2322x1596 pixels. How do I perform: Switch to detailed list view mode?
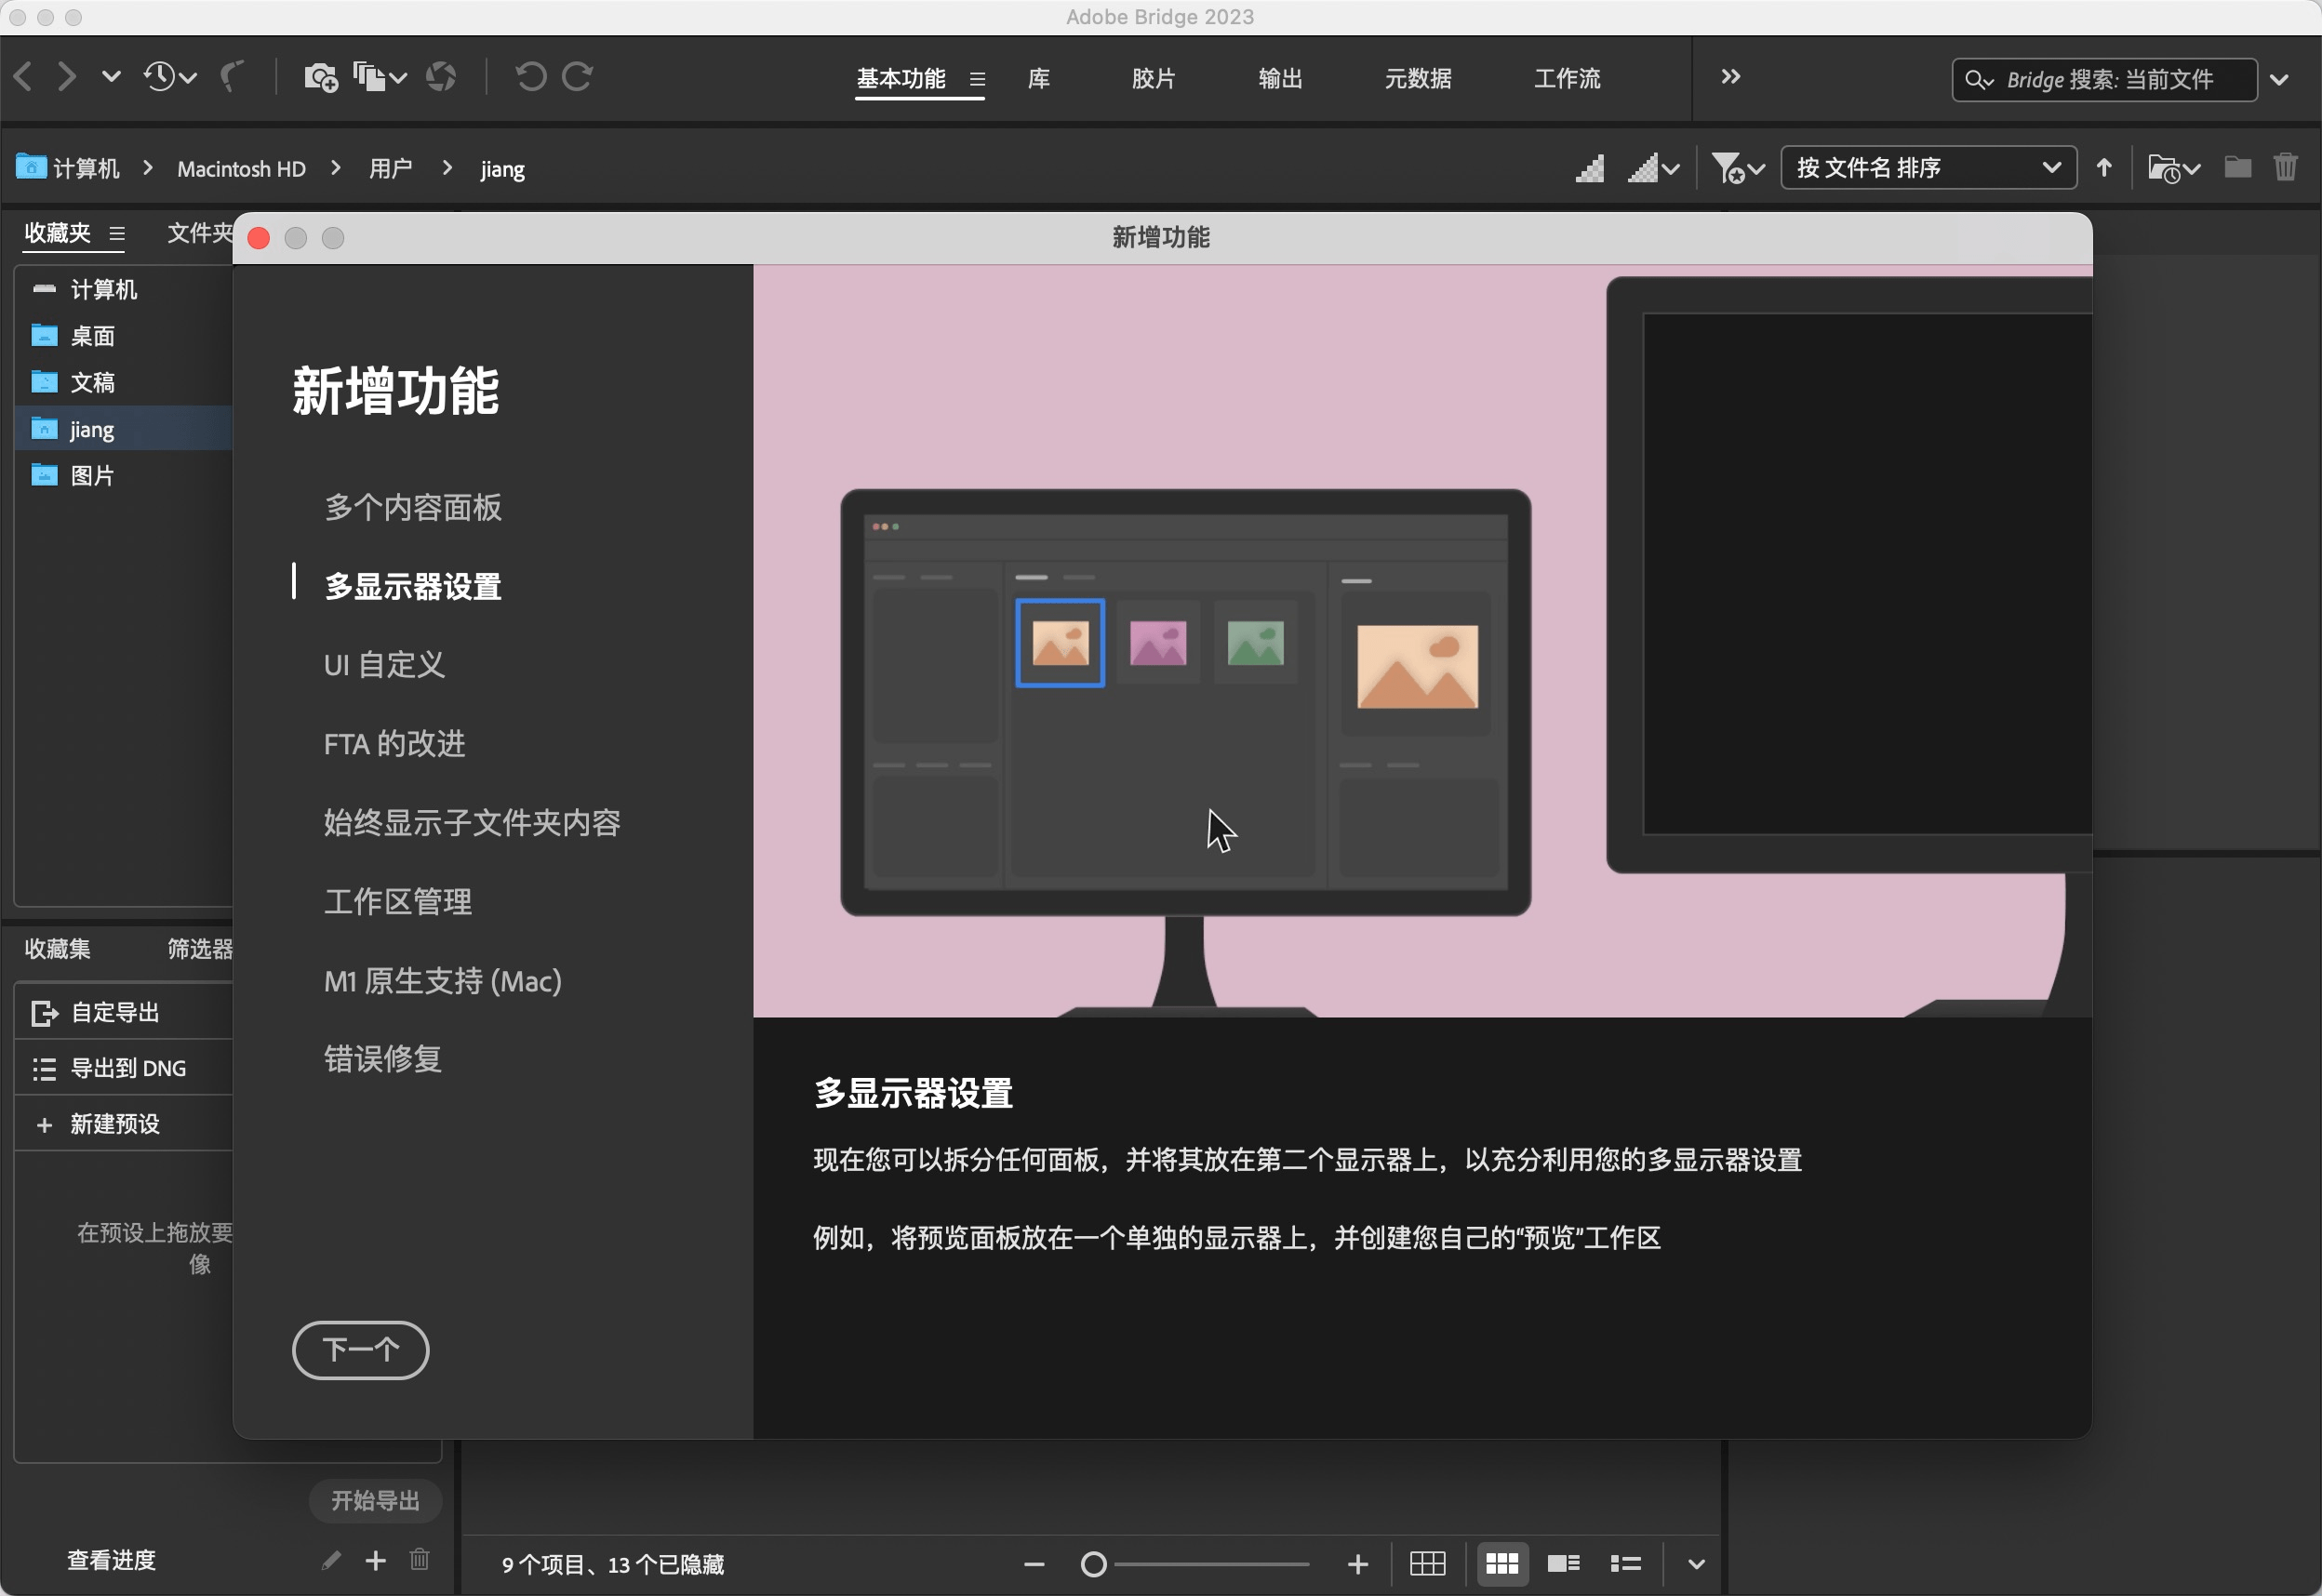[1625, 1563]
